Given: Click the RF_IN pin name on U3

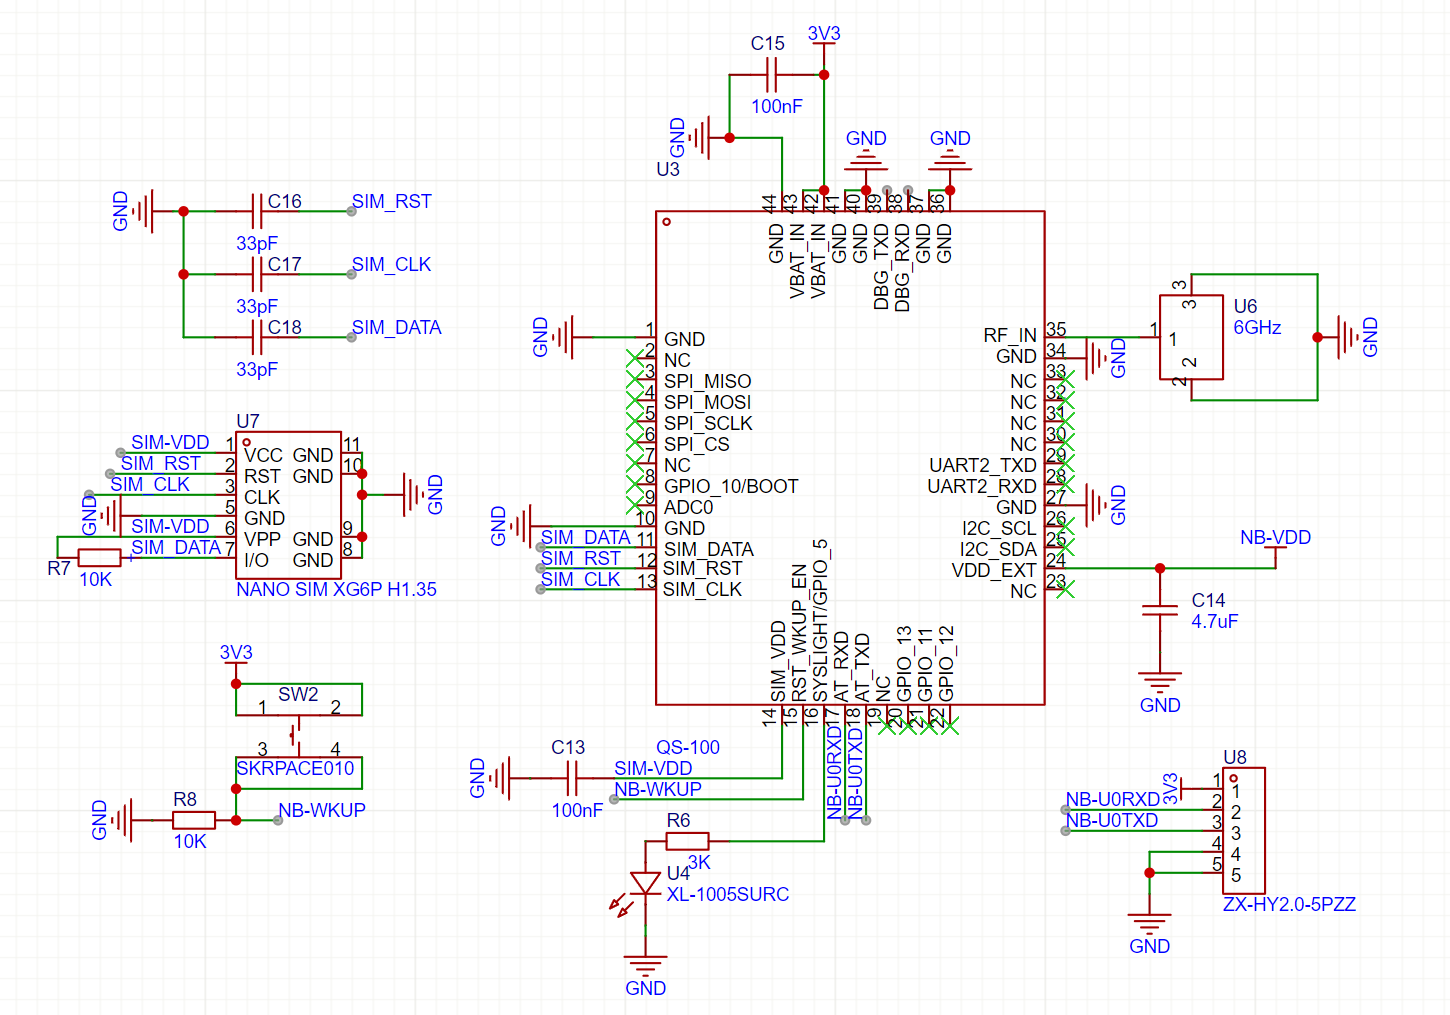Looking at the screenshot, I should pos(1010,335).
